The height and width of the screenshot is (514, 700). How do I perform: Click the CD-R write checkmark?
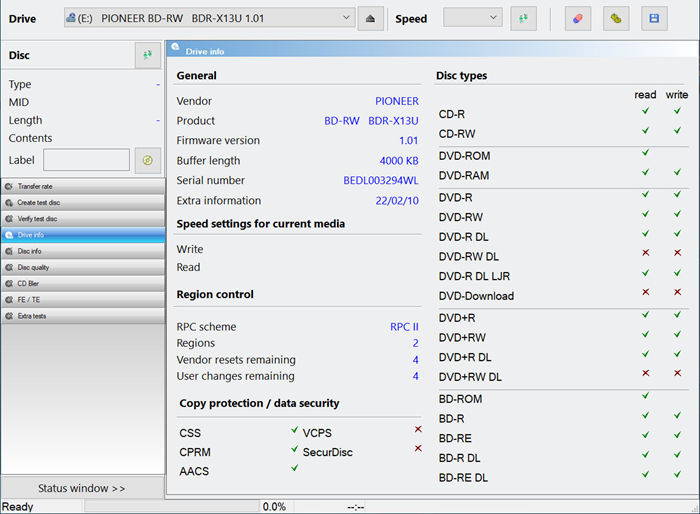coord(678,111)
